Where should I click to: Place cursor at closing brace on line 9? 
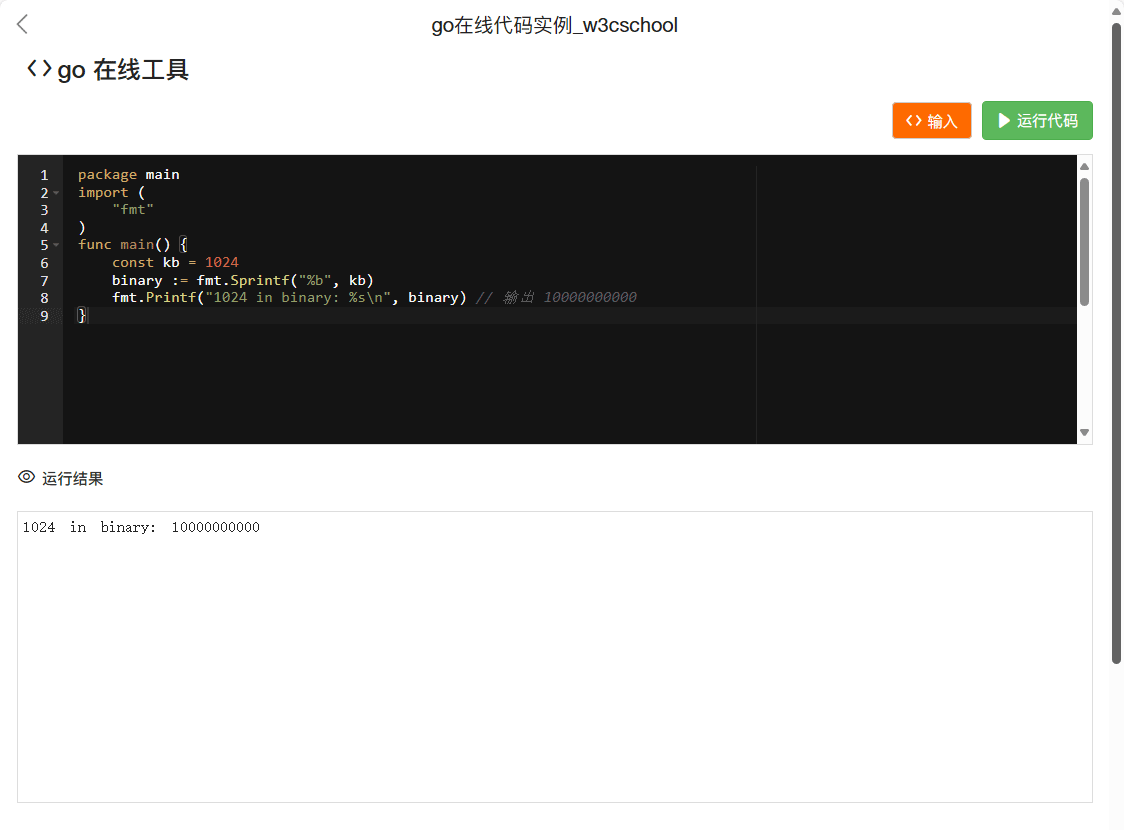[82, 316]
